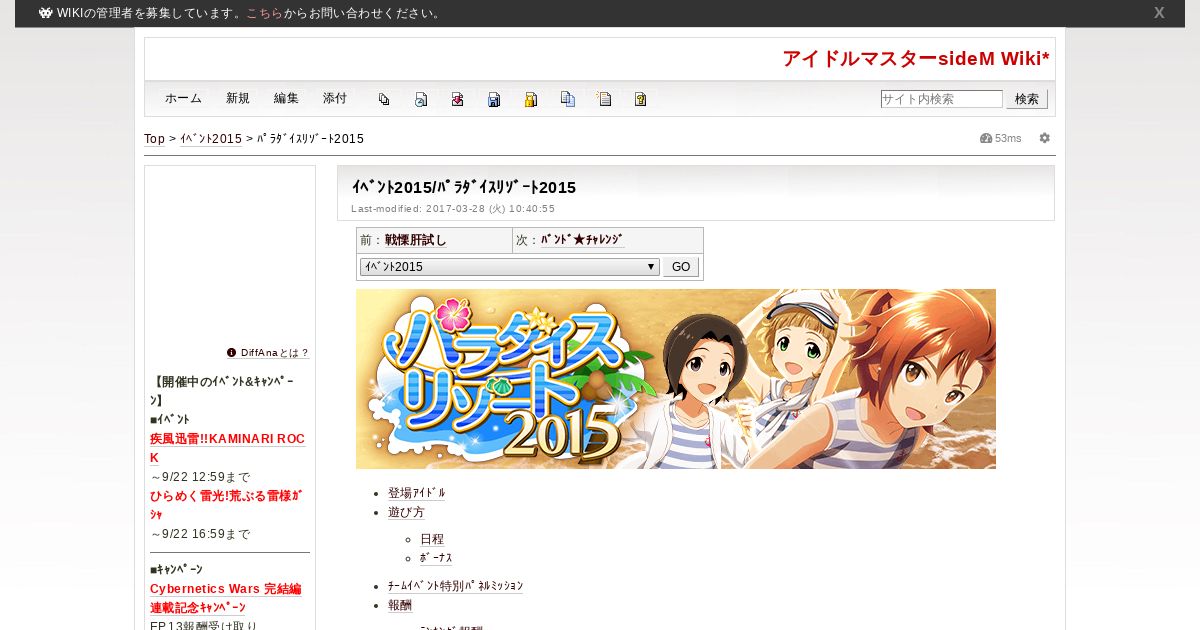Go to Top breadcrumb link
This screenshot has width=1200, height=630.
point(155,139)
